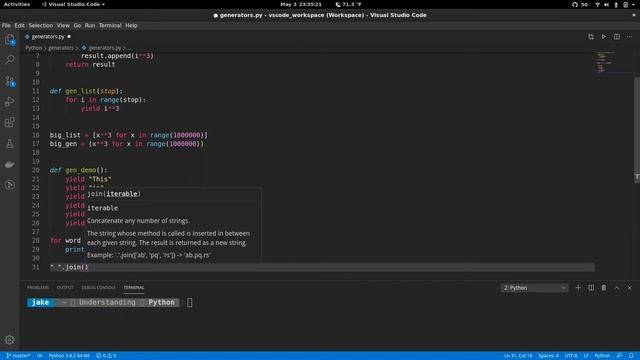Switch to the Problems panel tab
Viewport: 640px width, 360px height.
click(x=38, y=288)
